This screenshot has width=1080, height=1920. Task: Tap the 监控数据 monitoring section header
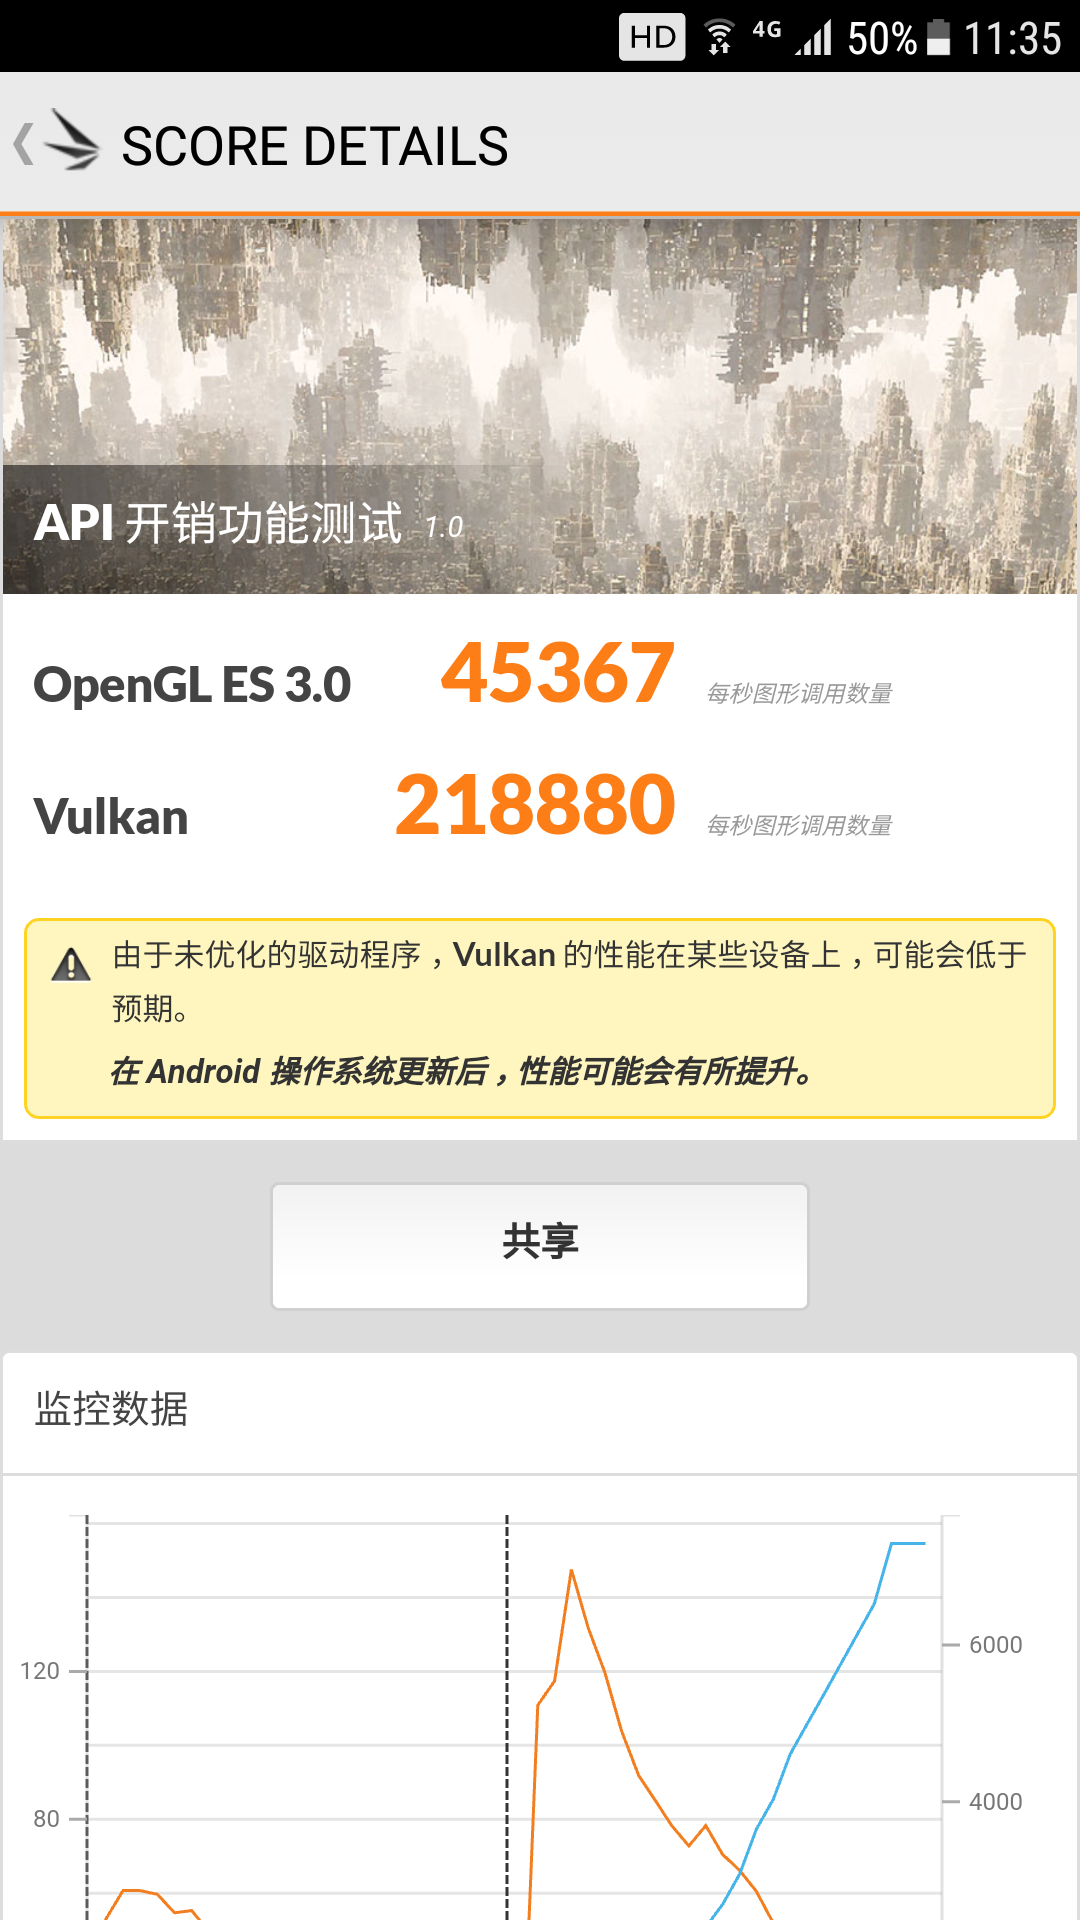[111, 1408]
